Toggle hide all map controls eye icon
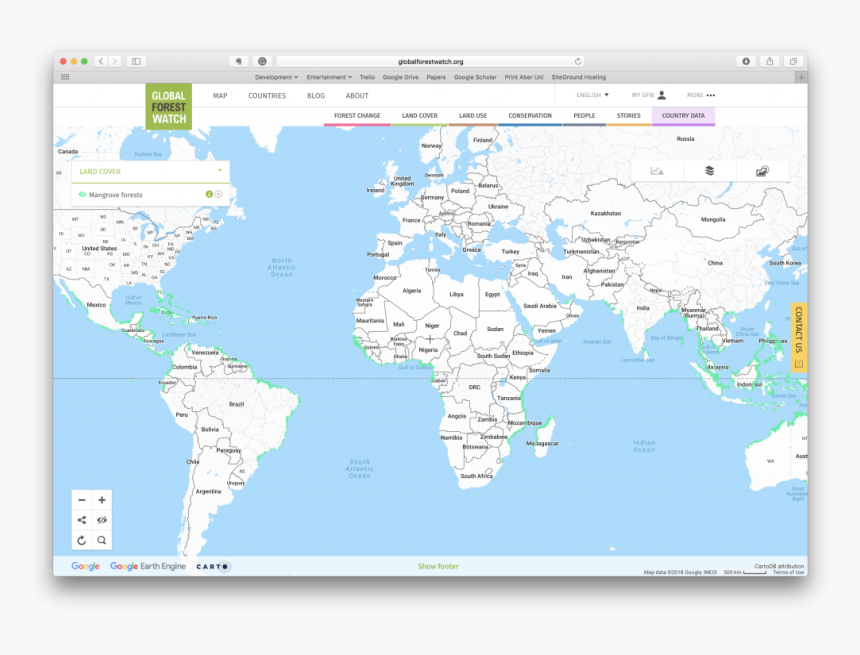Screen dimensions: 860x655 pos(101,520)
